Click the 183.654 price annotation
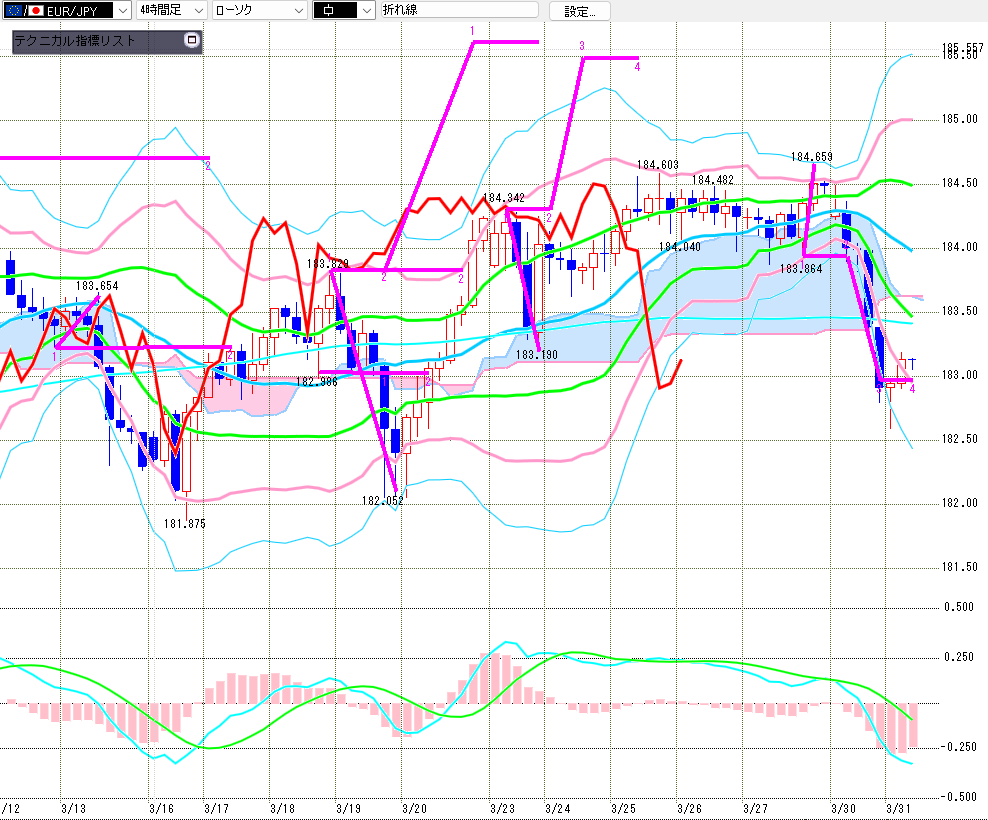 [98, 286]
